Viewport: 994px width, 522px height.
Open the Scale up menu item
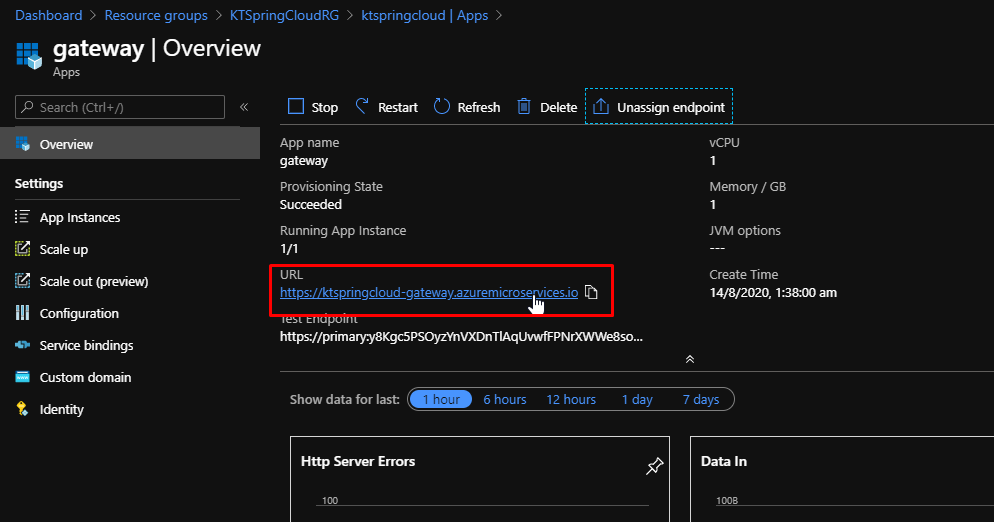point(64,249)
